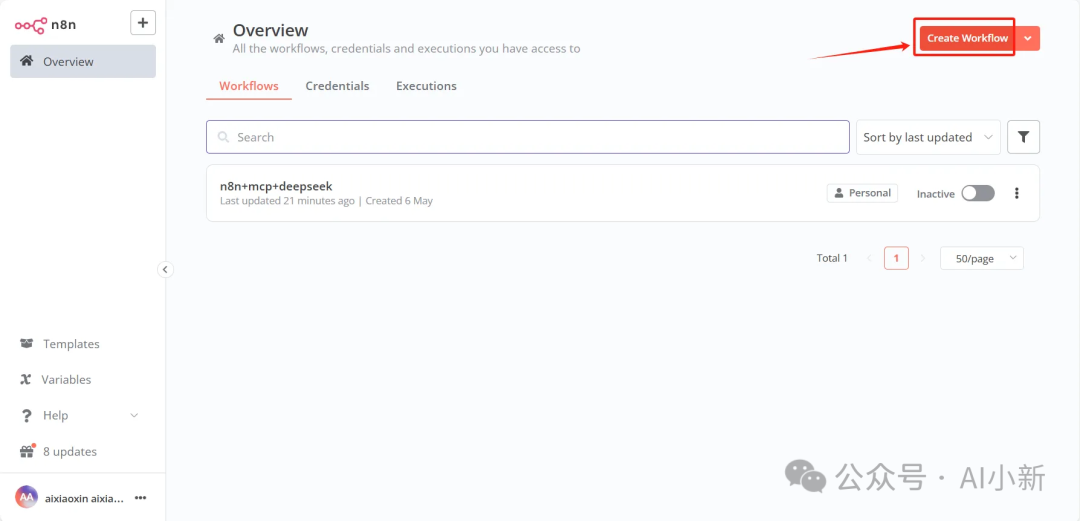Image resolution: width=1080 pixels, height=521 pixels.
Task: Open the 8 updates notification
Action: (70, 451)
